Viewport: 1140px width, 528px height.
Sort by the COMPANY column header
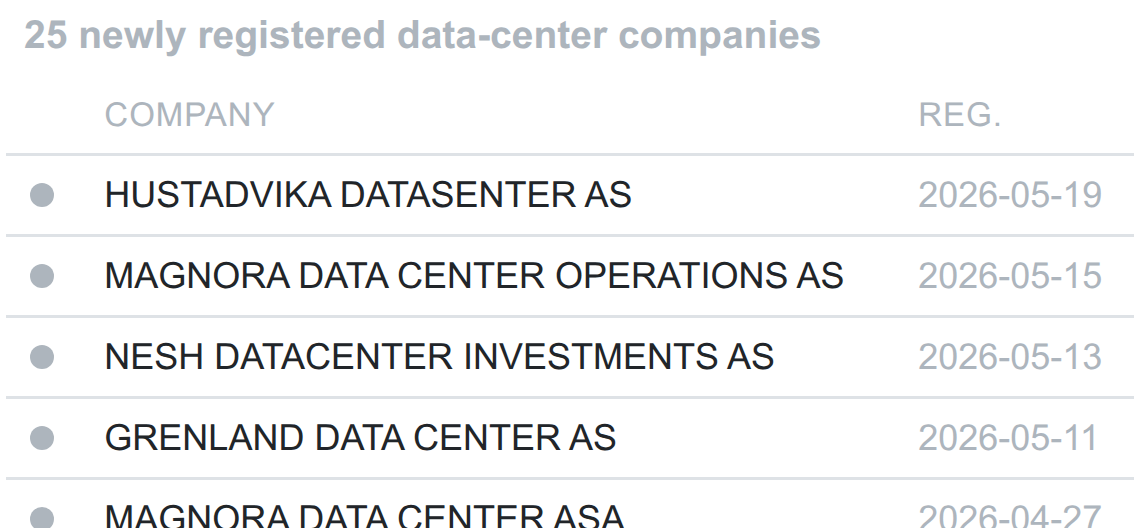tap(189, 115)
